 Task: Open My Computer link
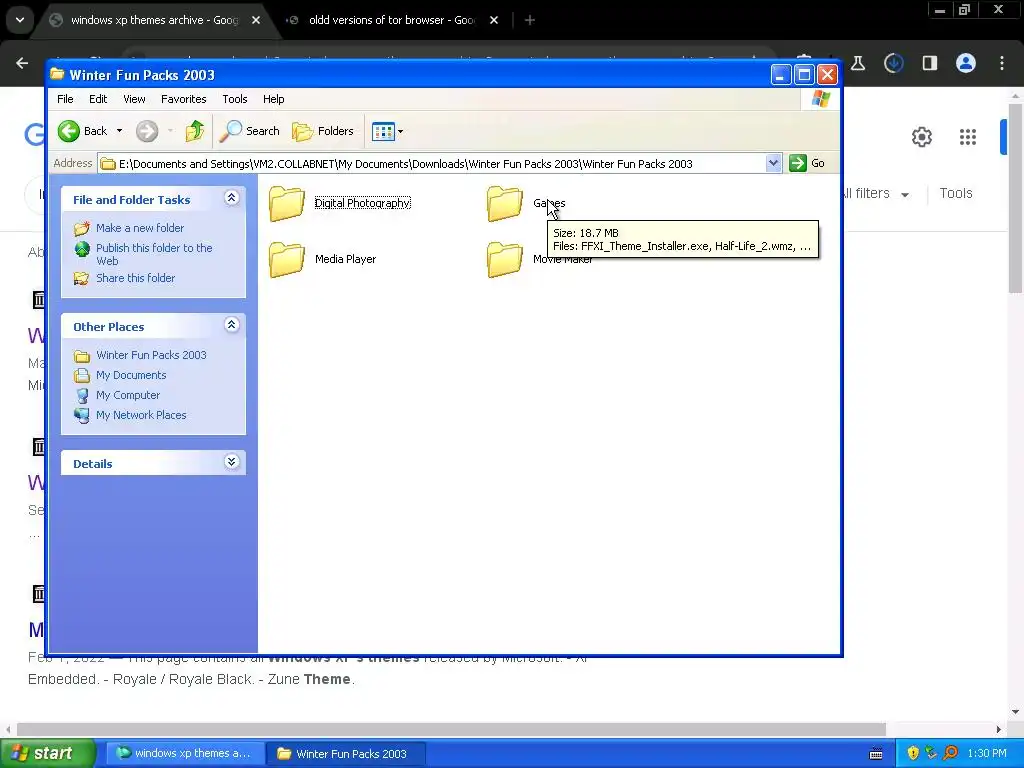click(x=127, y=395)
